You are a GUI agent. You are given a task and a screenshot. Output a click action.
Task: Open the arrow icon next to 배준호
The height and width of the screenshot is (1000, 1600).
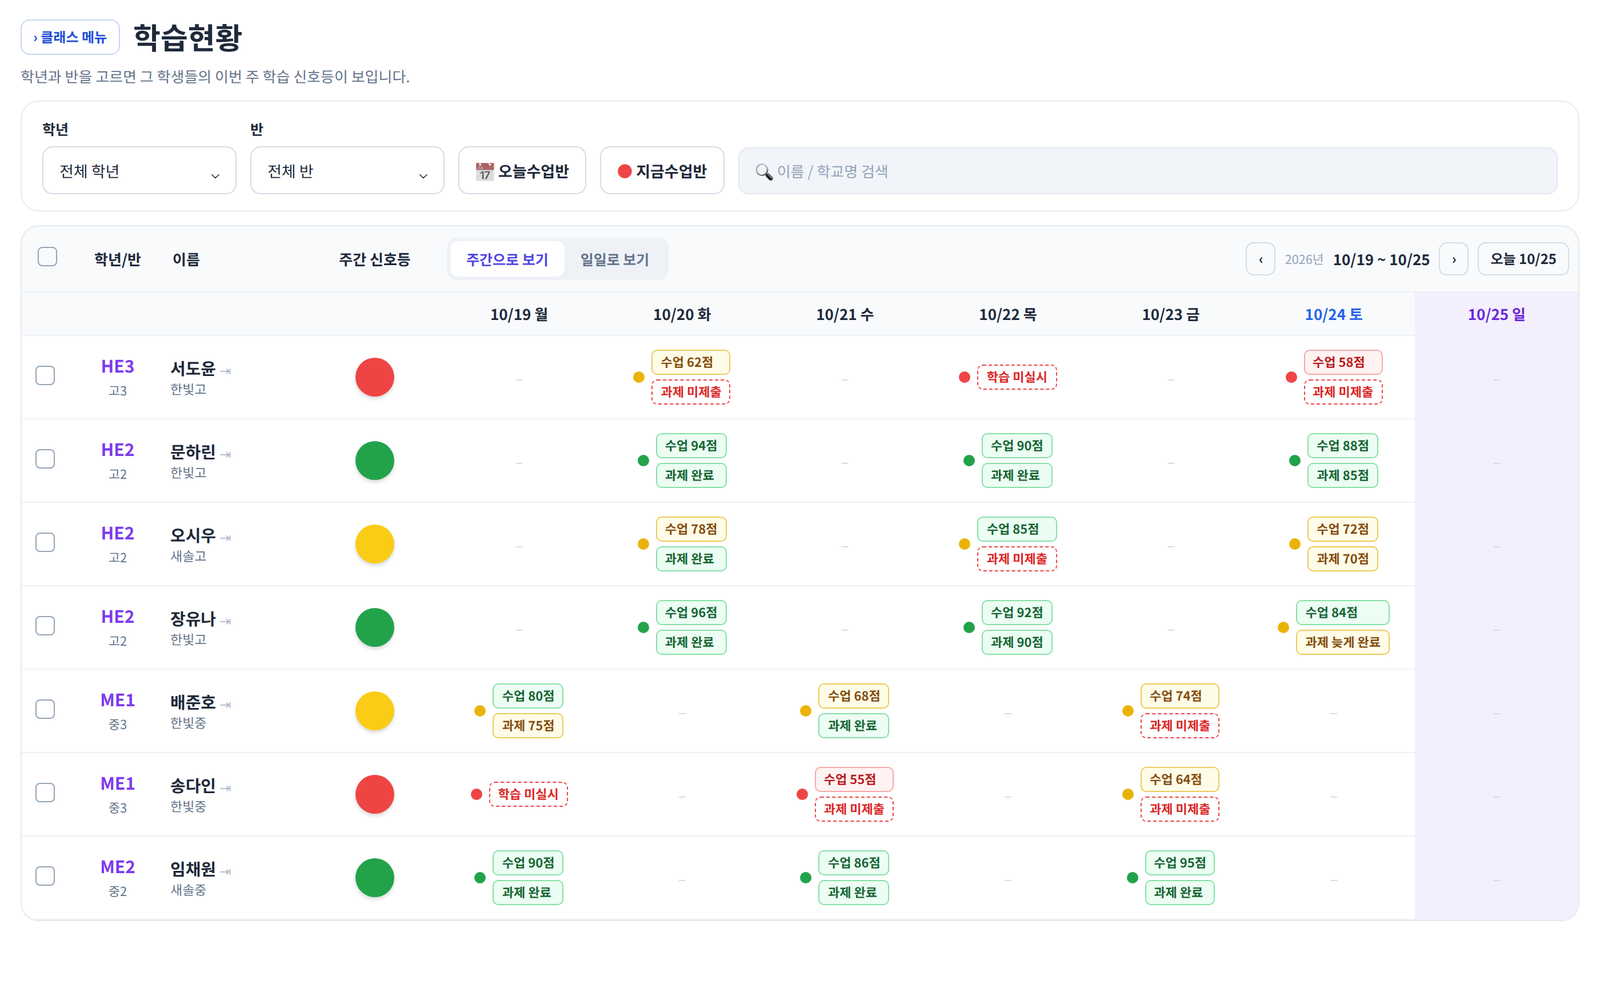[x=226, y=705]
